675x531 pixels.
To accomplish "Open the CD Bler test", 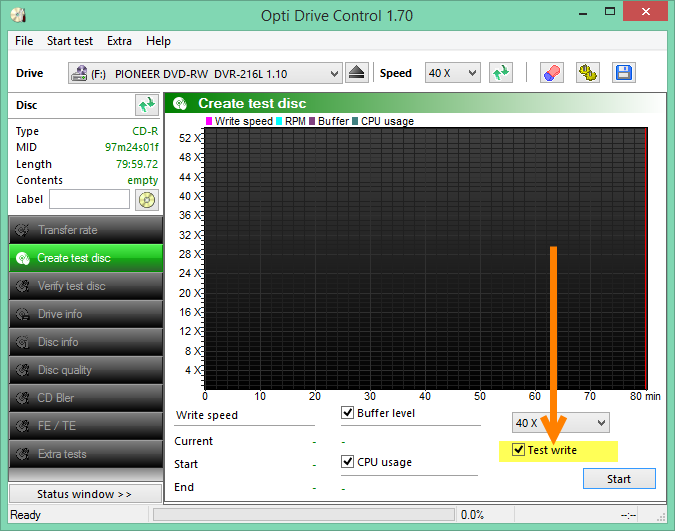I will tap(86, 398).
